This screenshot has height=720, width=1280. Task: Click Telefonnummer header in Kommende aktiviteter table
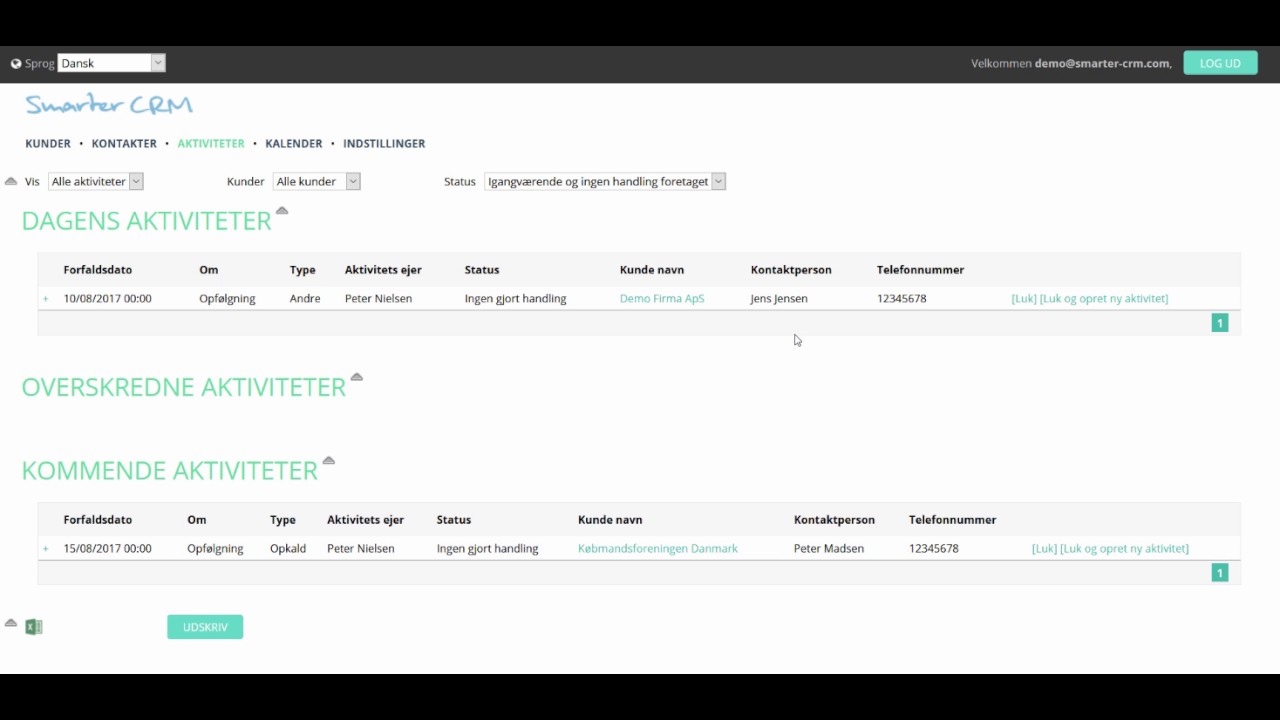point(953,520)
